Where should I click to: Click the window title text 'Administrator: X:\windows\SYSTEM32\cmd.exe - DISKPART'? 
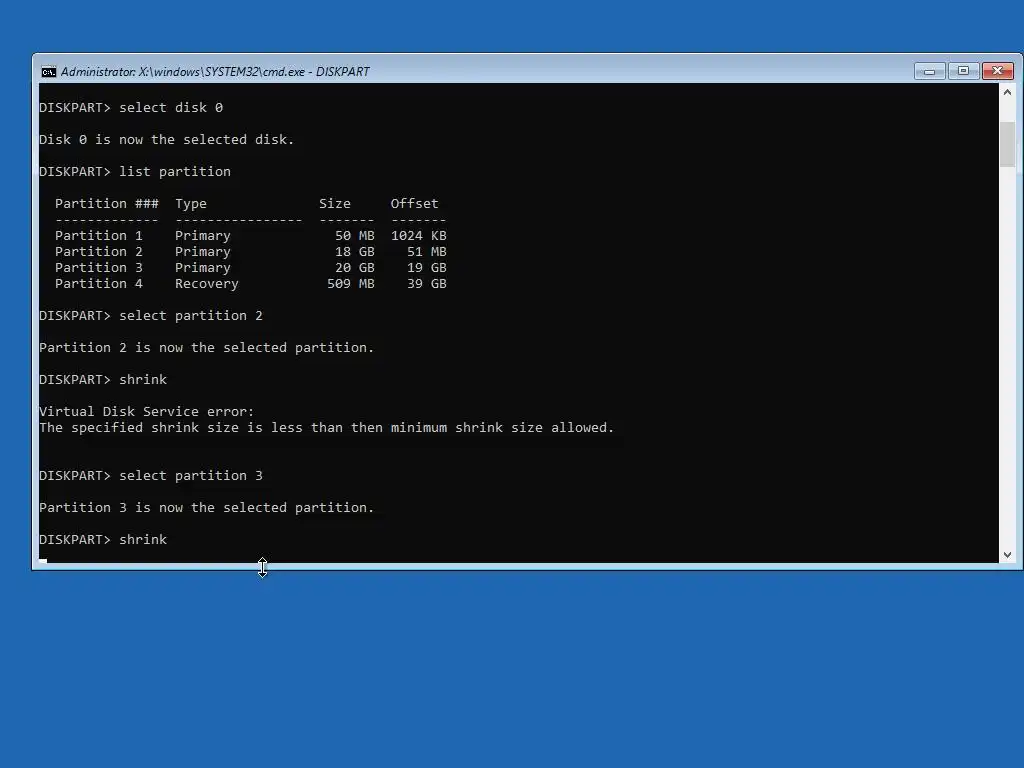tap(215, 72)
